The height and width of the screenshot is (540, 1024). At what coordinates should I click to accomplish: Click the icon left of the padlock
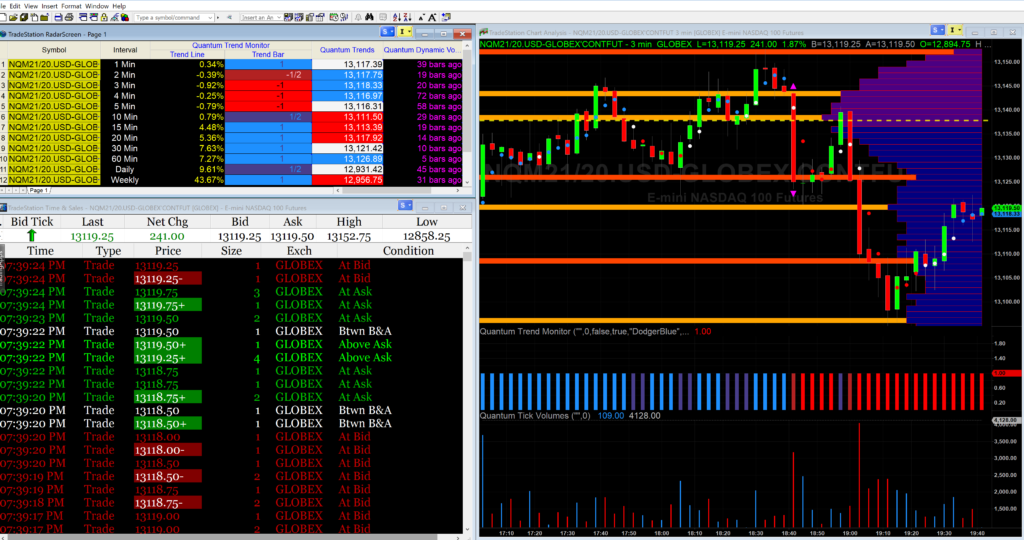(x=93, y=17)
